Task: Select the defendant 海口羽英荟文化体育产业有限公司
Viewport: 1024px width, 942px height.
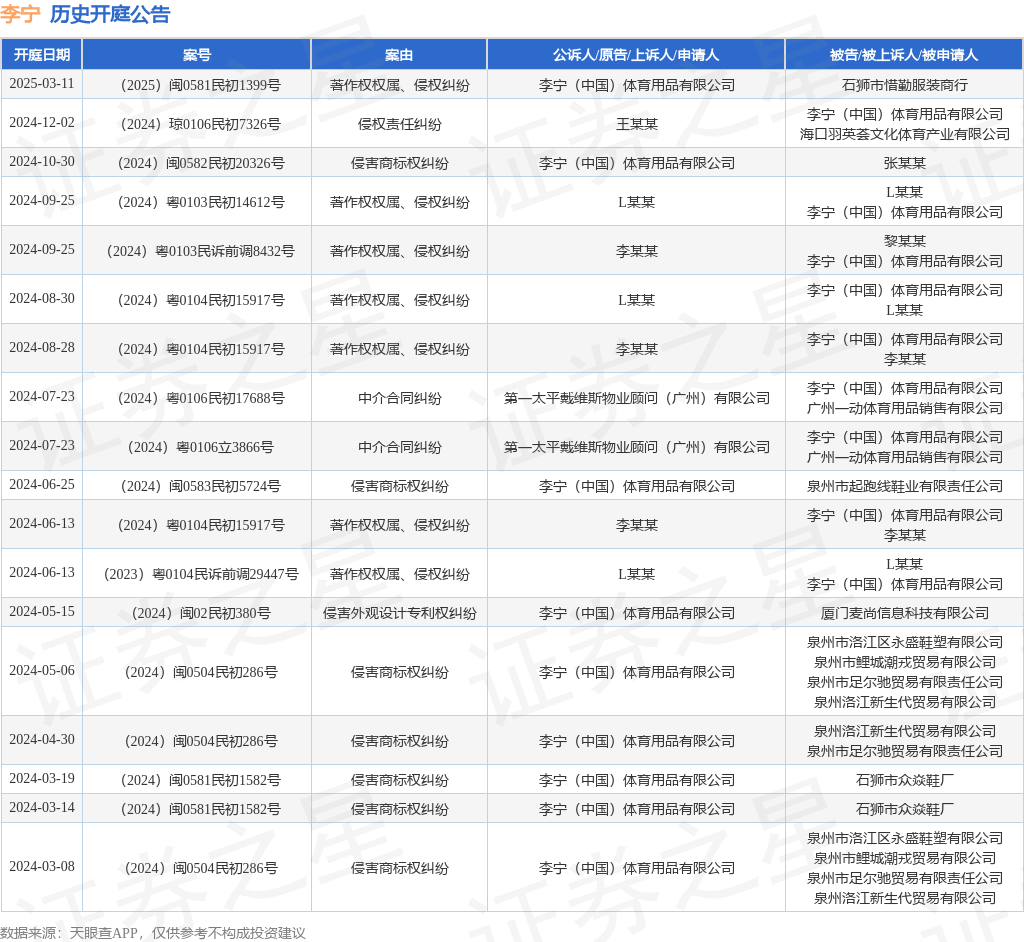Action: tap(905, 134)
